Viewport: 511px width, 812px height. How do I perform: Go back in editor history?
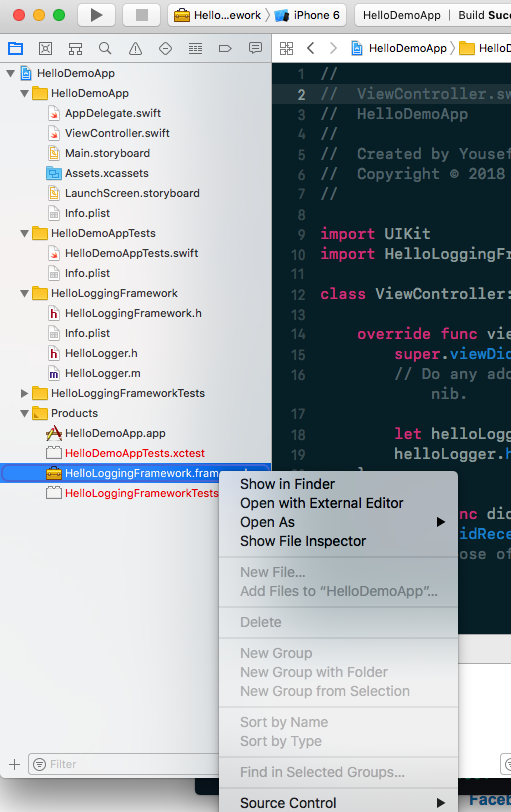click(x=311, y=49)
